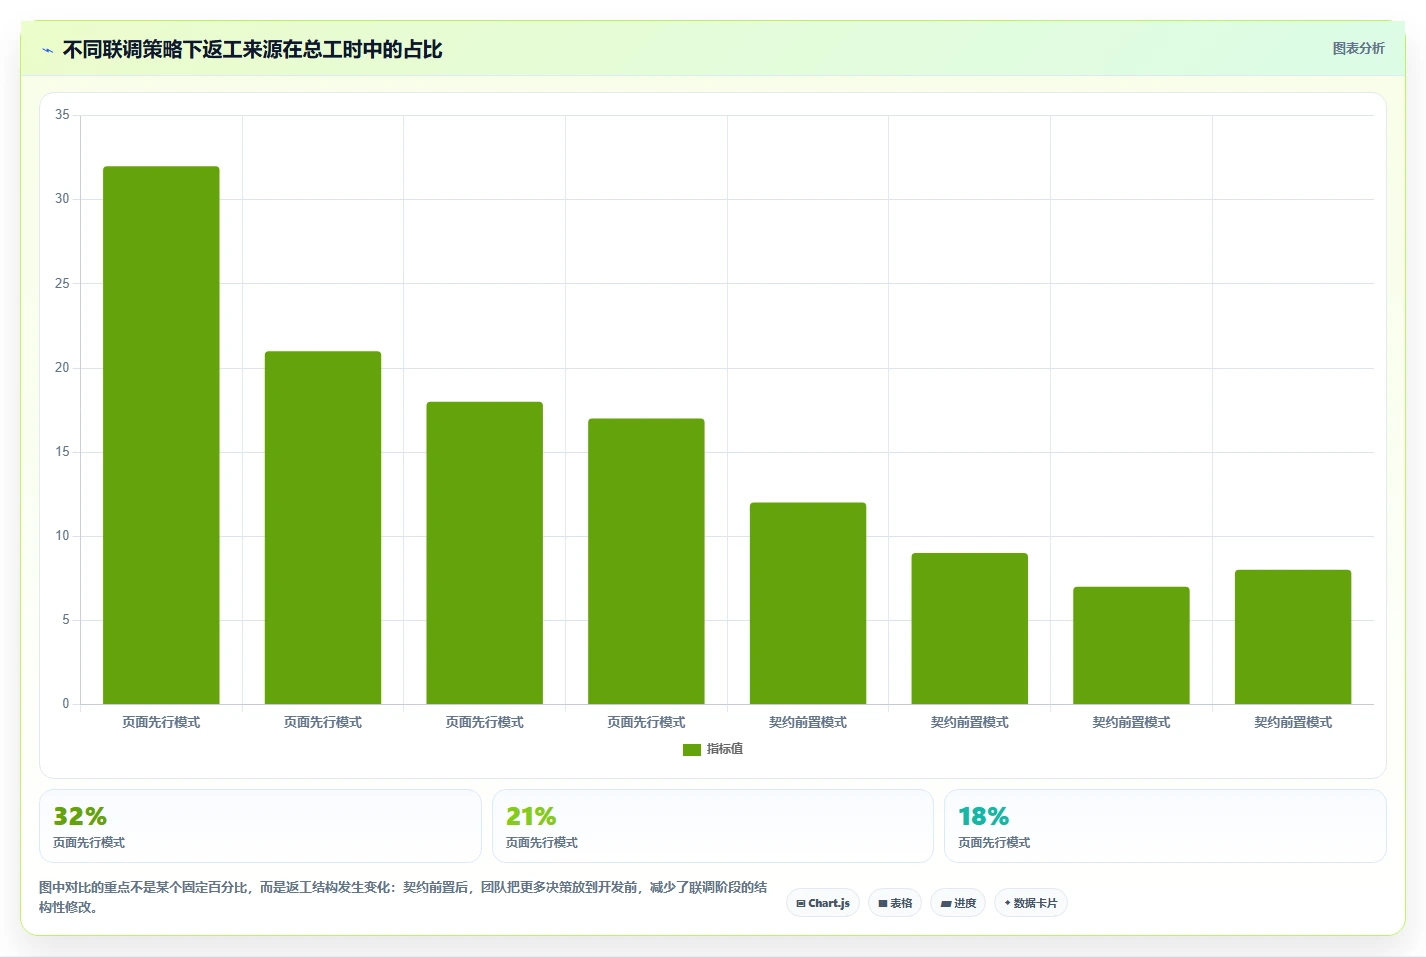
Task: Click the y-axis value 5
Action: (66, 620)
